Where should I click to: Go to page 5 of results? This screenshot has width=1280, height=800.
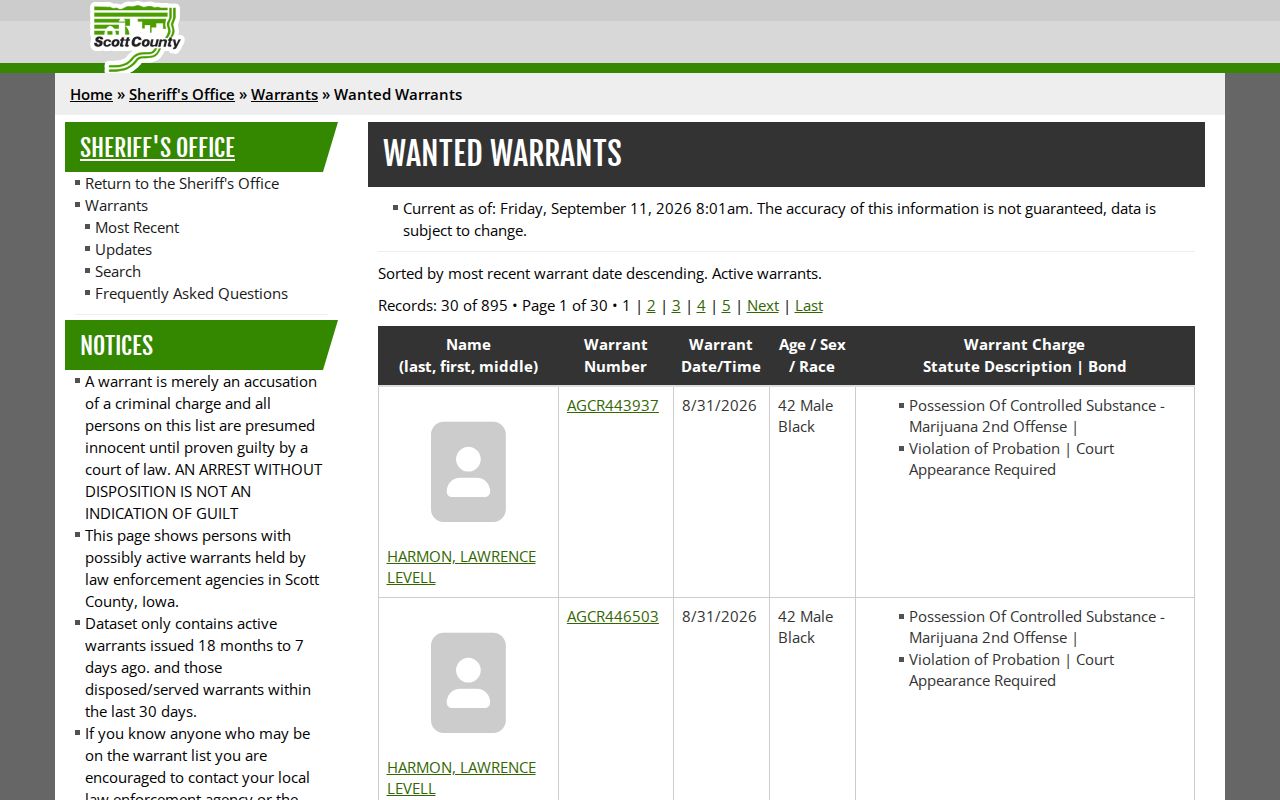(726, 305)
